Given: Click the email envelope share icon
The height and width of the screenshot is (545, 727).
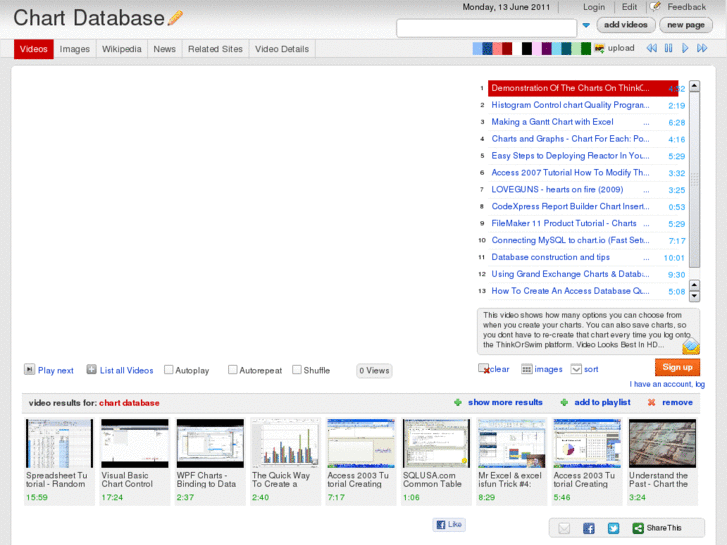Looking at the screenshot, I should (x=564, y=528).
